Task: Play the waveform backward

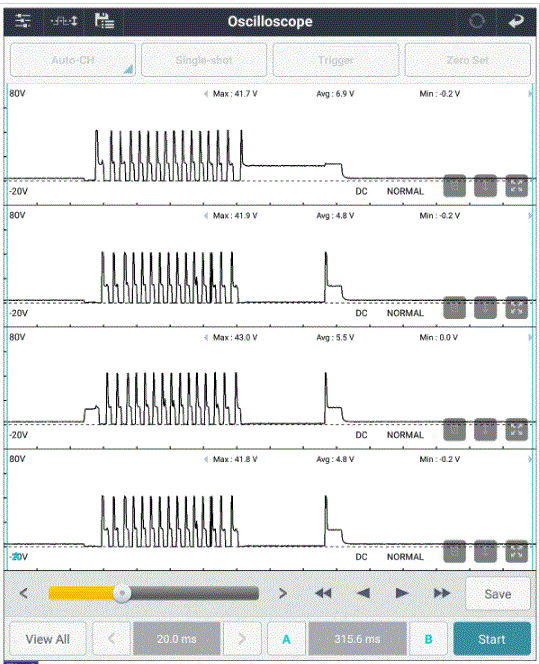Action: [363, 593]
